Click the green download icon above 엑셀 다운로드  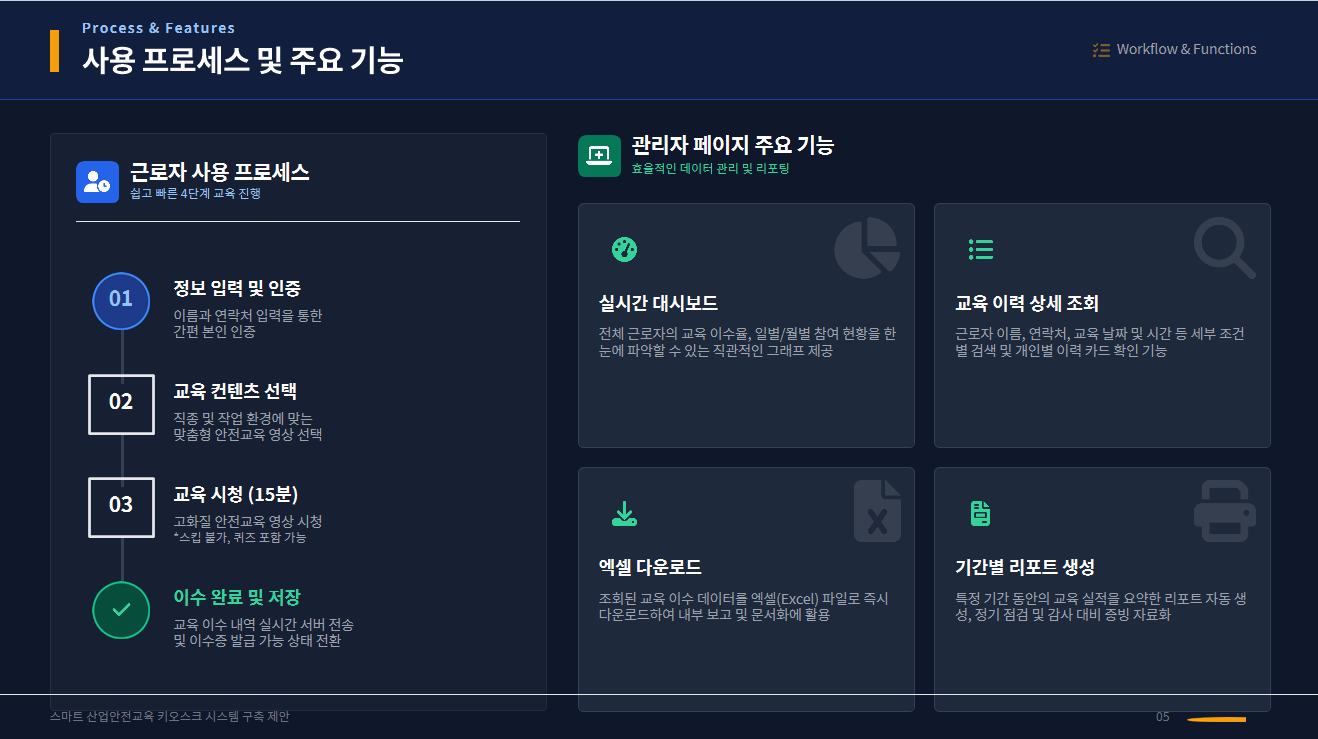pos(624,514)
